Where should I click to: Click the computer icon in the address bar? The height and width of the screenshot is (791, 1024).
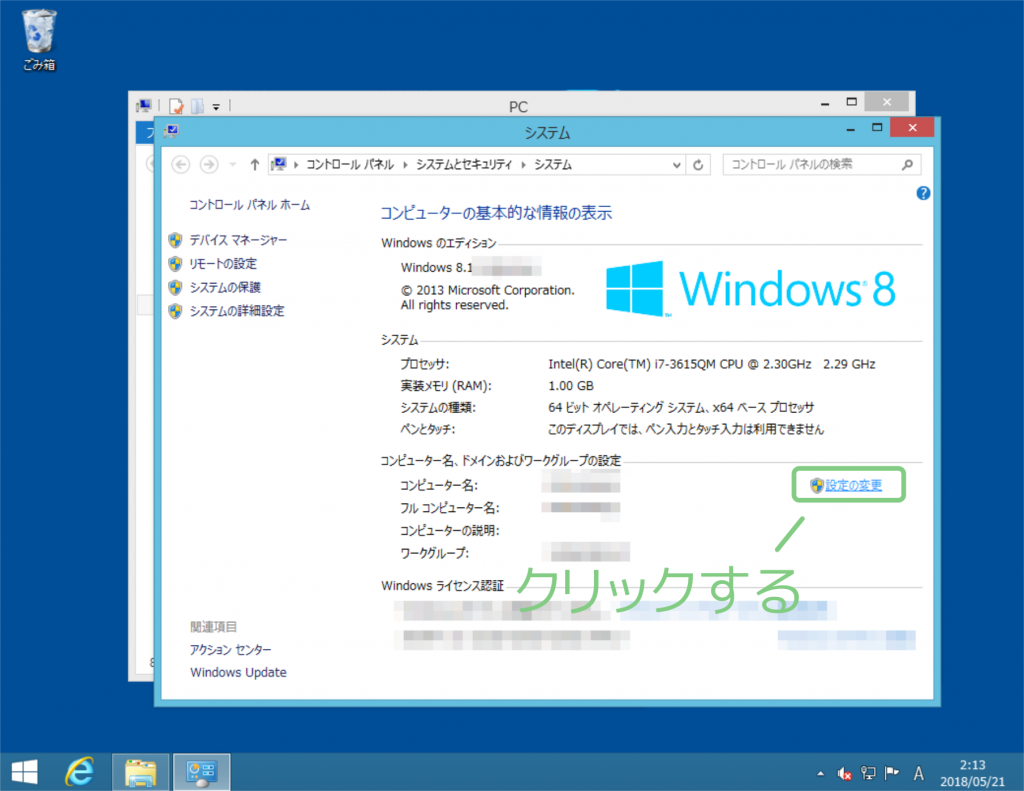click(279, 164)
